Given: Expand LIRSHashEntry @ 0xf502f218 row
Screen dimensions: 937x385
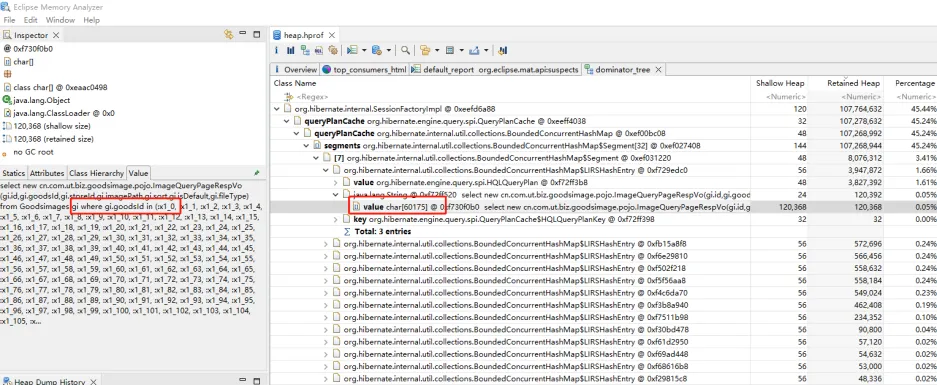Looking at the screenshot, I should click(326, 268).
